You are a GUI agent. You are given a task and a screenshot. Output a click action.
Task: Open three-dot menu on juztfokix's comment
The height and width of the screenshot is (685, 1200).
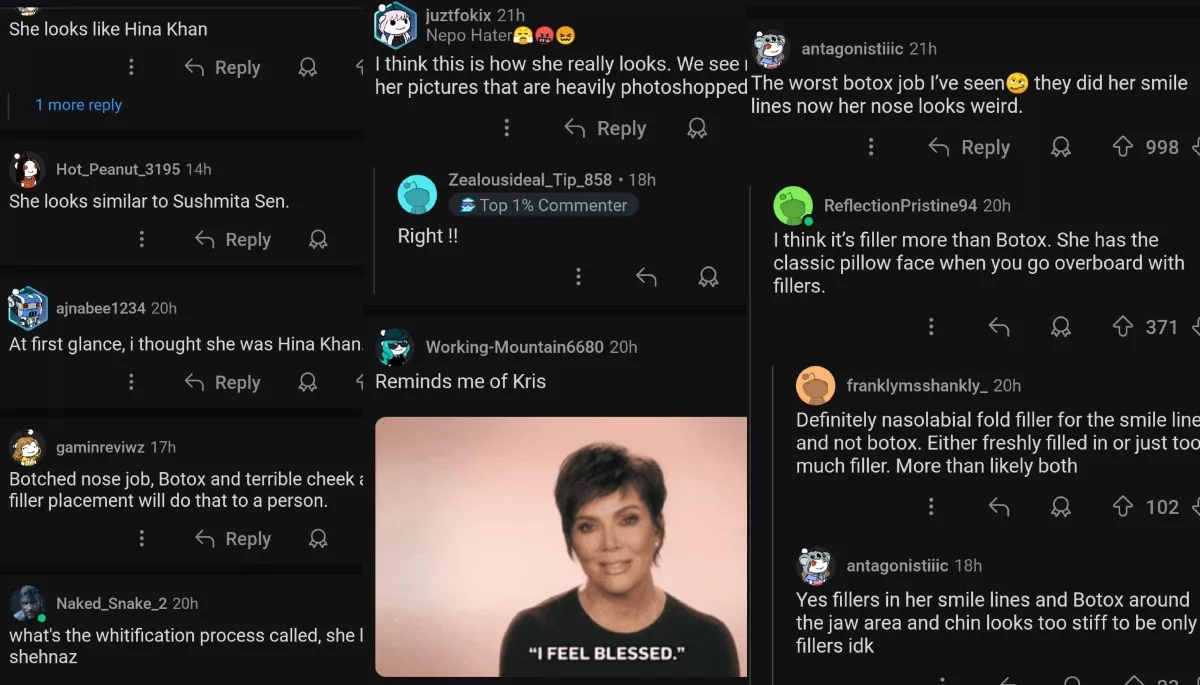506,128
